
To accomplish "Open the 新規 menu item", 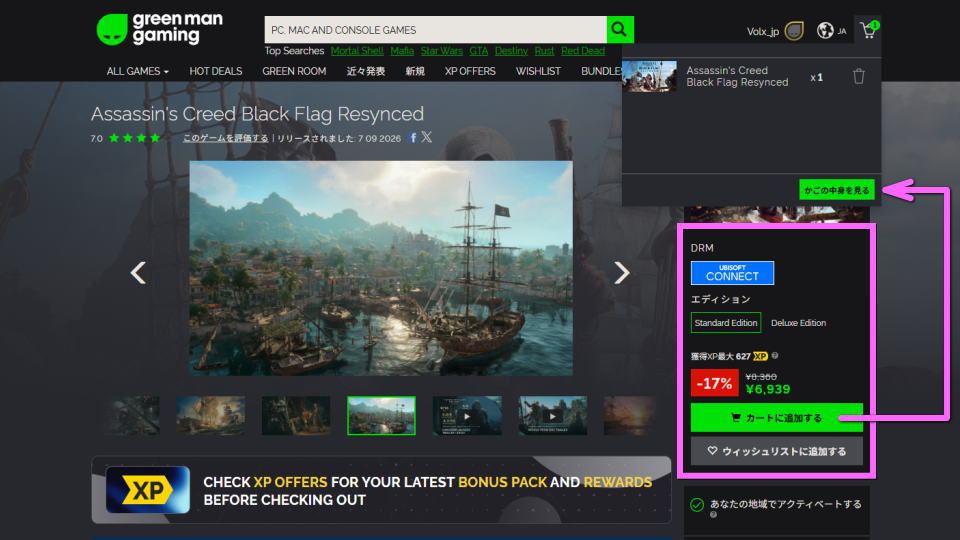I will pyautogui.click(x=414, y=71).
